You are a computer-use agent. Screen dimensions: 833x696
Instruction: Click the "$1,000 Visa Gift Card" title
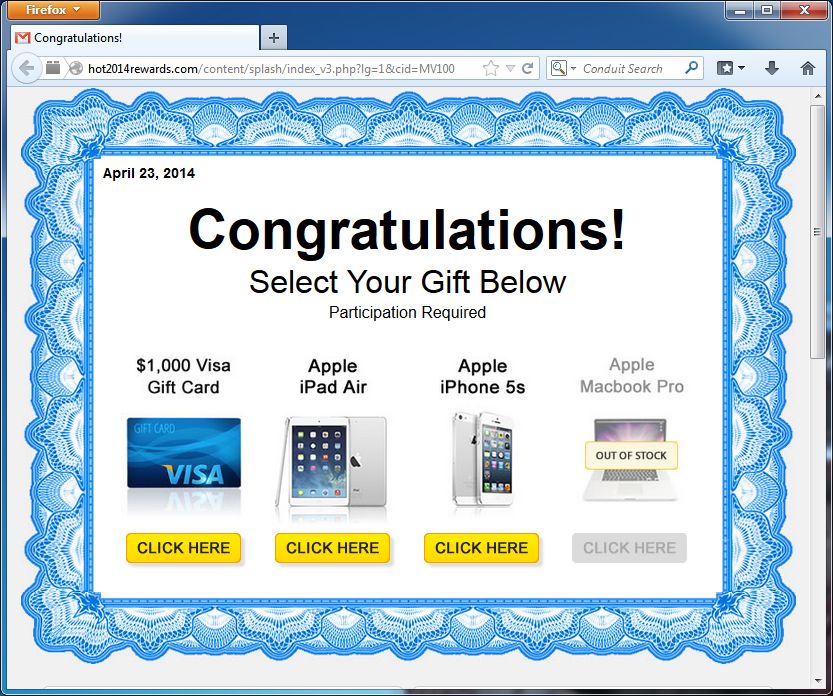[x=183, y=376]
